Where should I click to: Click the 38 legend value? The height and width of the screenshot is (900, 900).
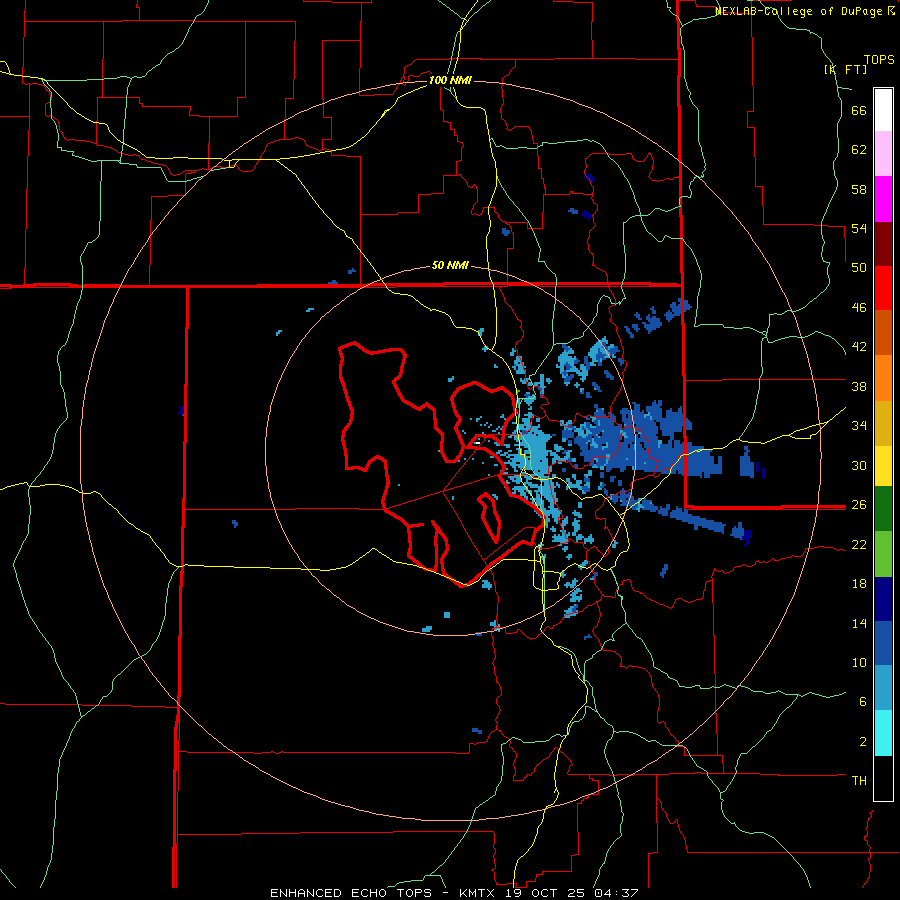(859, 386)
